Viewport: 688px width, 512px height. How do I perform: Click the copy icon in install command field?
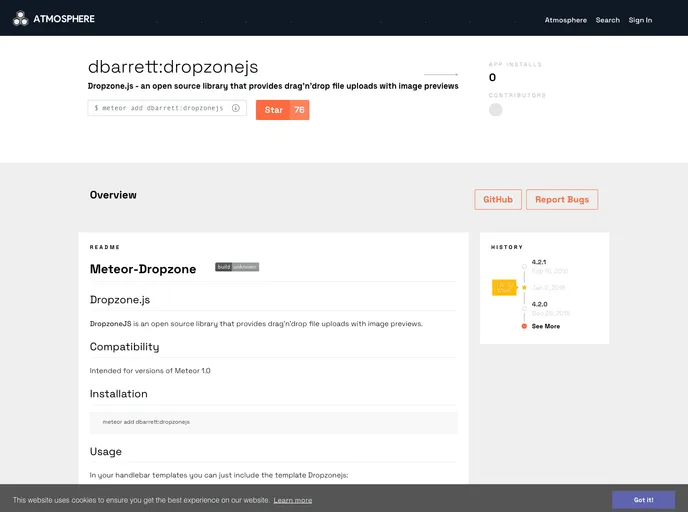[236, 108]
